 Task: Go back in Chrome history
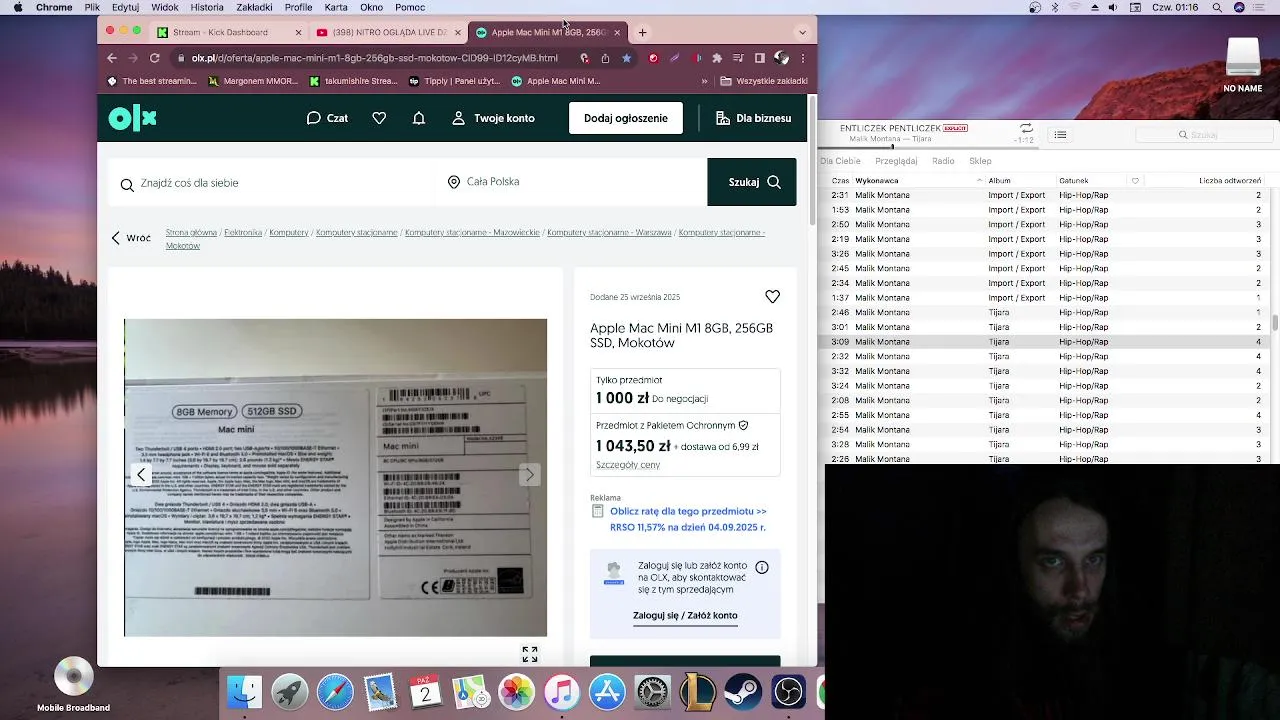pyautogui.click(x=112, y=58)
